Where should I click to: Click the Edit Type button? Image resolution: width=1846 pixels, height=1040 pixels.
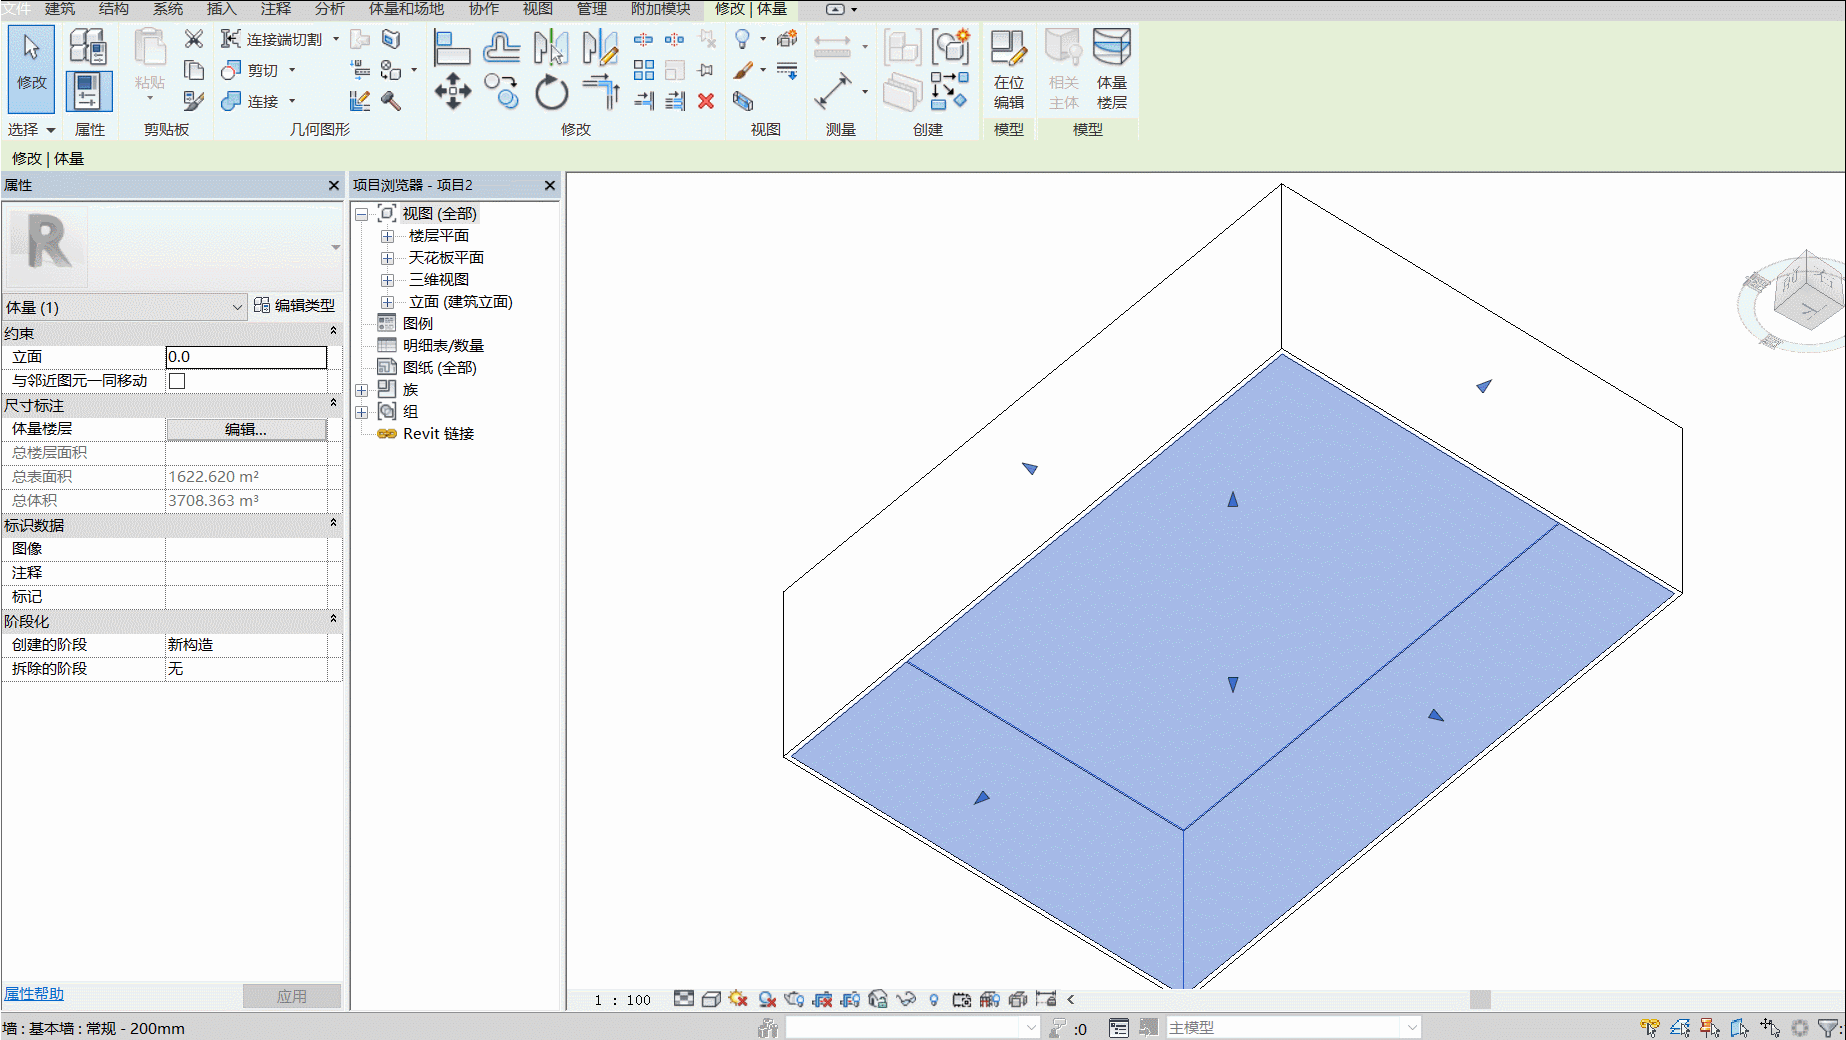(x=295, y=305)
